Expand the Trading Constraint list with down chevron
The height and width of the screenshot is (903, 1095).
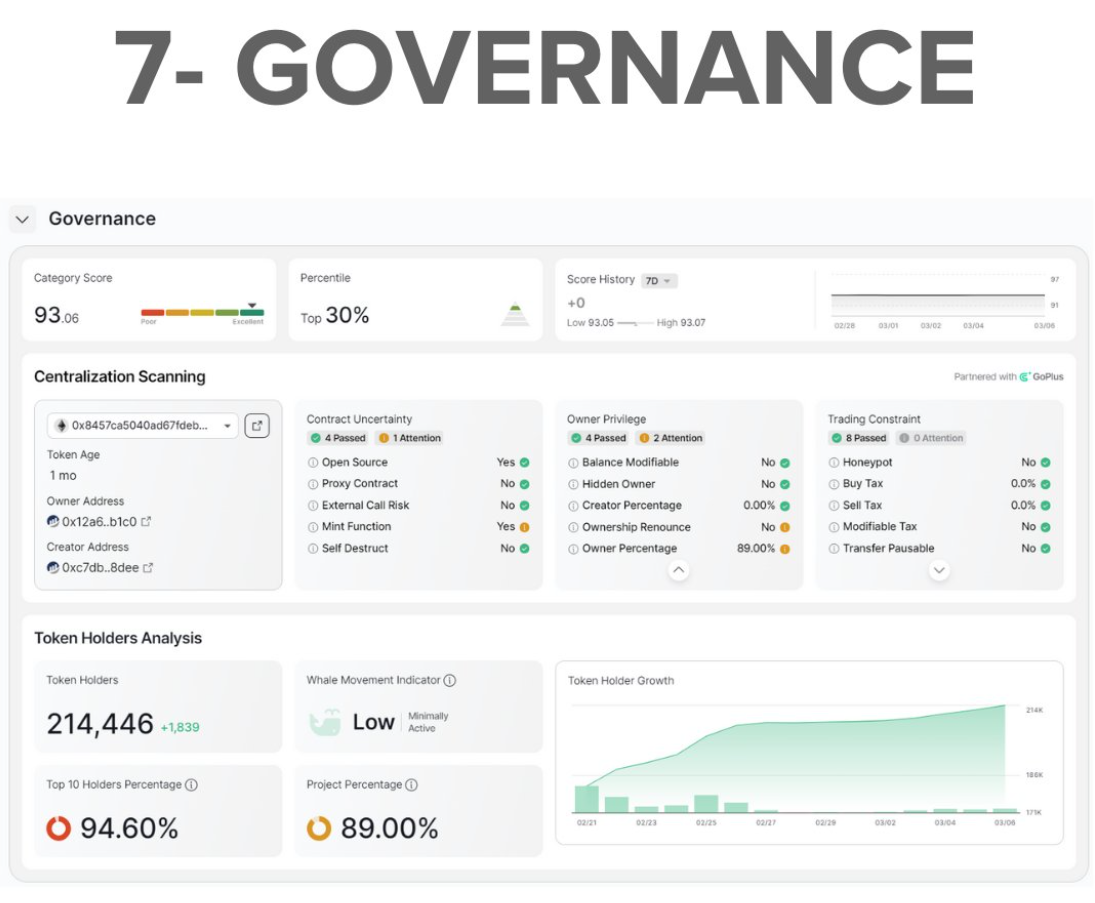tap(939, 570)
